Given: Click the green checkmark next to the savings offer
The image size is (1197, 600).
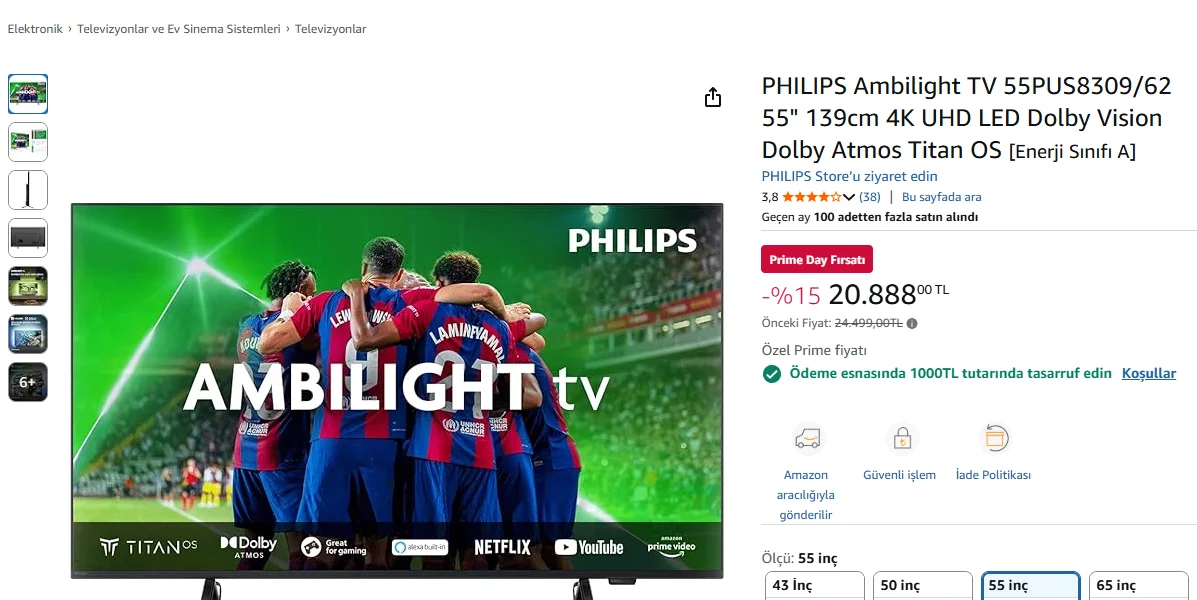Looking at the screenshot, I should tap(772, 374).
